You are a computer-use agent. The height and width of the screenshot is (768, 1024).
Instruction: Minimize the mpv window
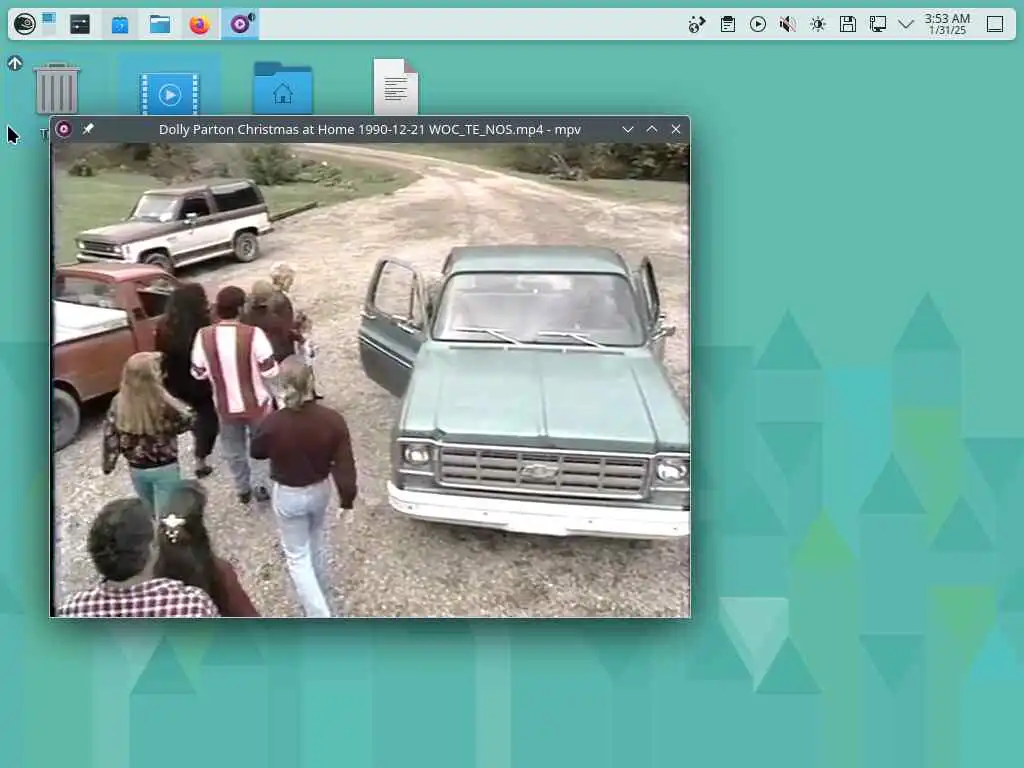[628, 129]
